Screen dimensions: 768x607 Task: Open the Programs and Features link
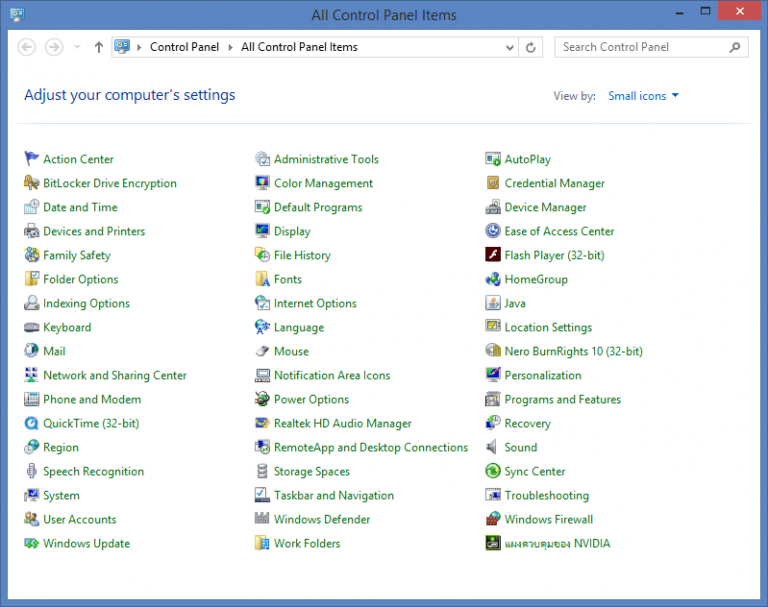coord(562,399)
